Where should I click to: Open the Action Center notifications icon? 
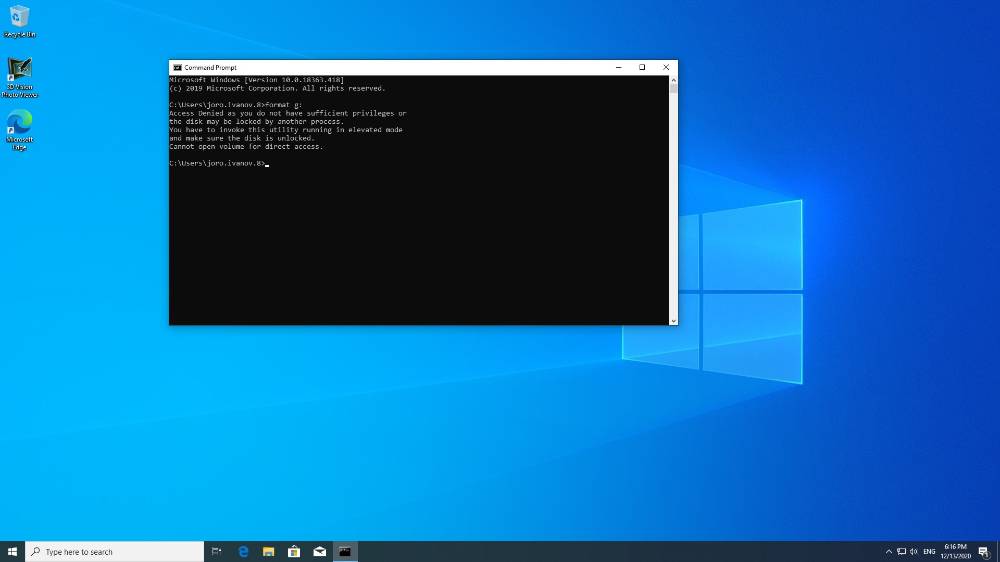pos(984,552)
